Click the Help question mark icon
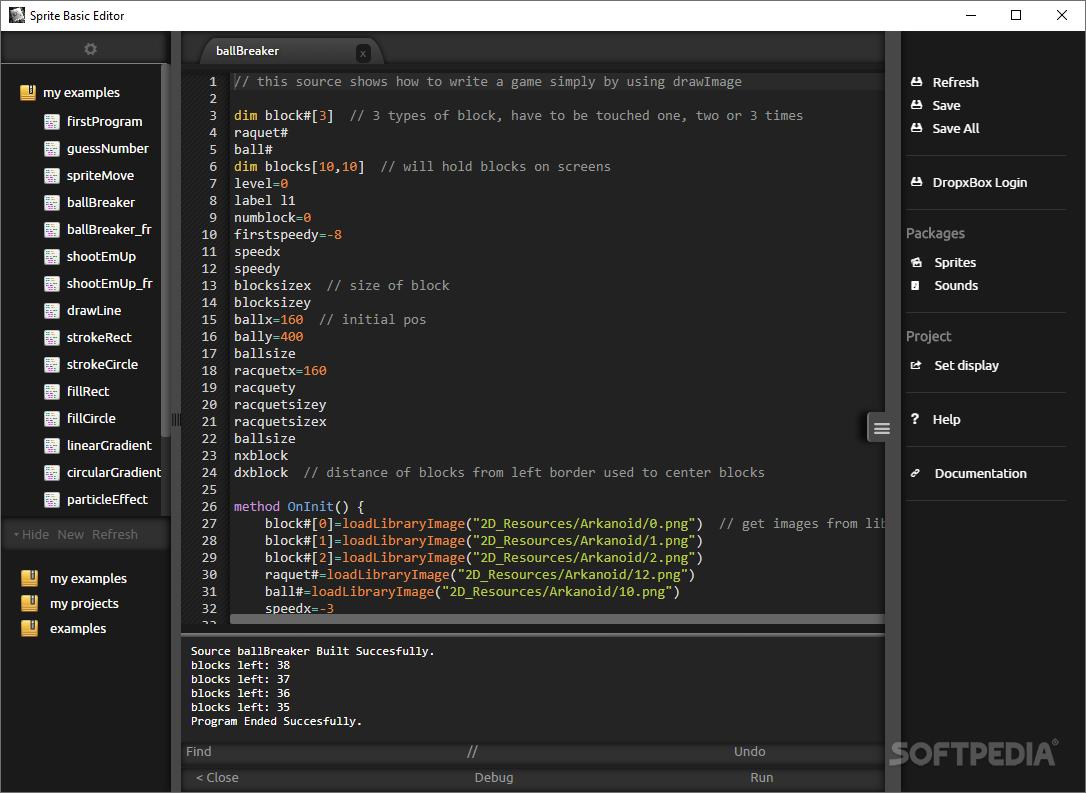This screenshot has width=1086, height=793. pos(915,419)
